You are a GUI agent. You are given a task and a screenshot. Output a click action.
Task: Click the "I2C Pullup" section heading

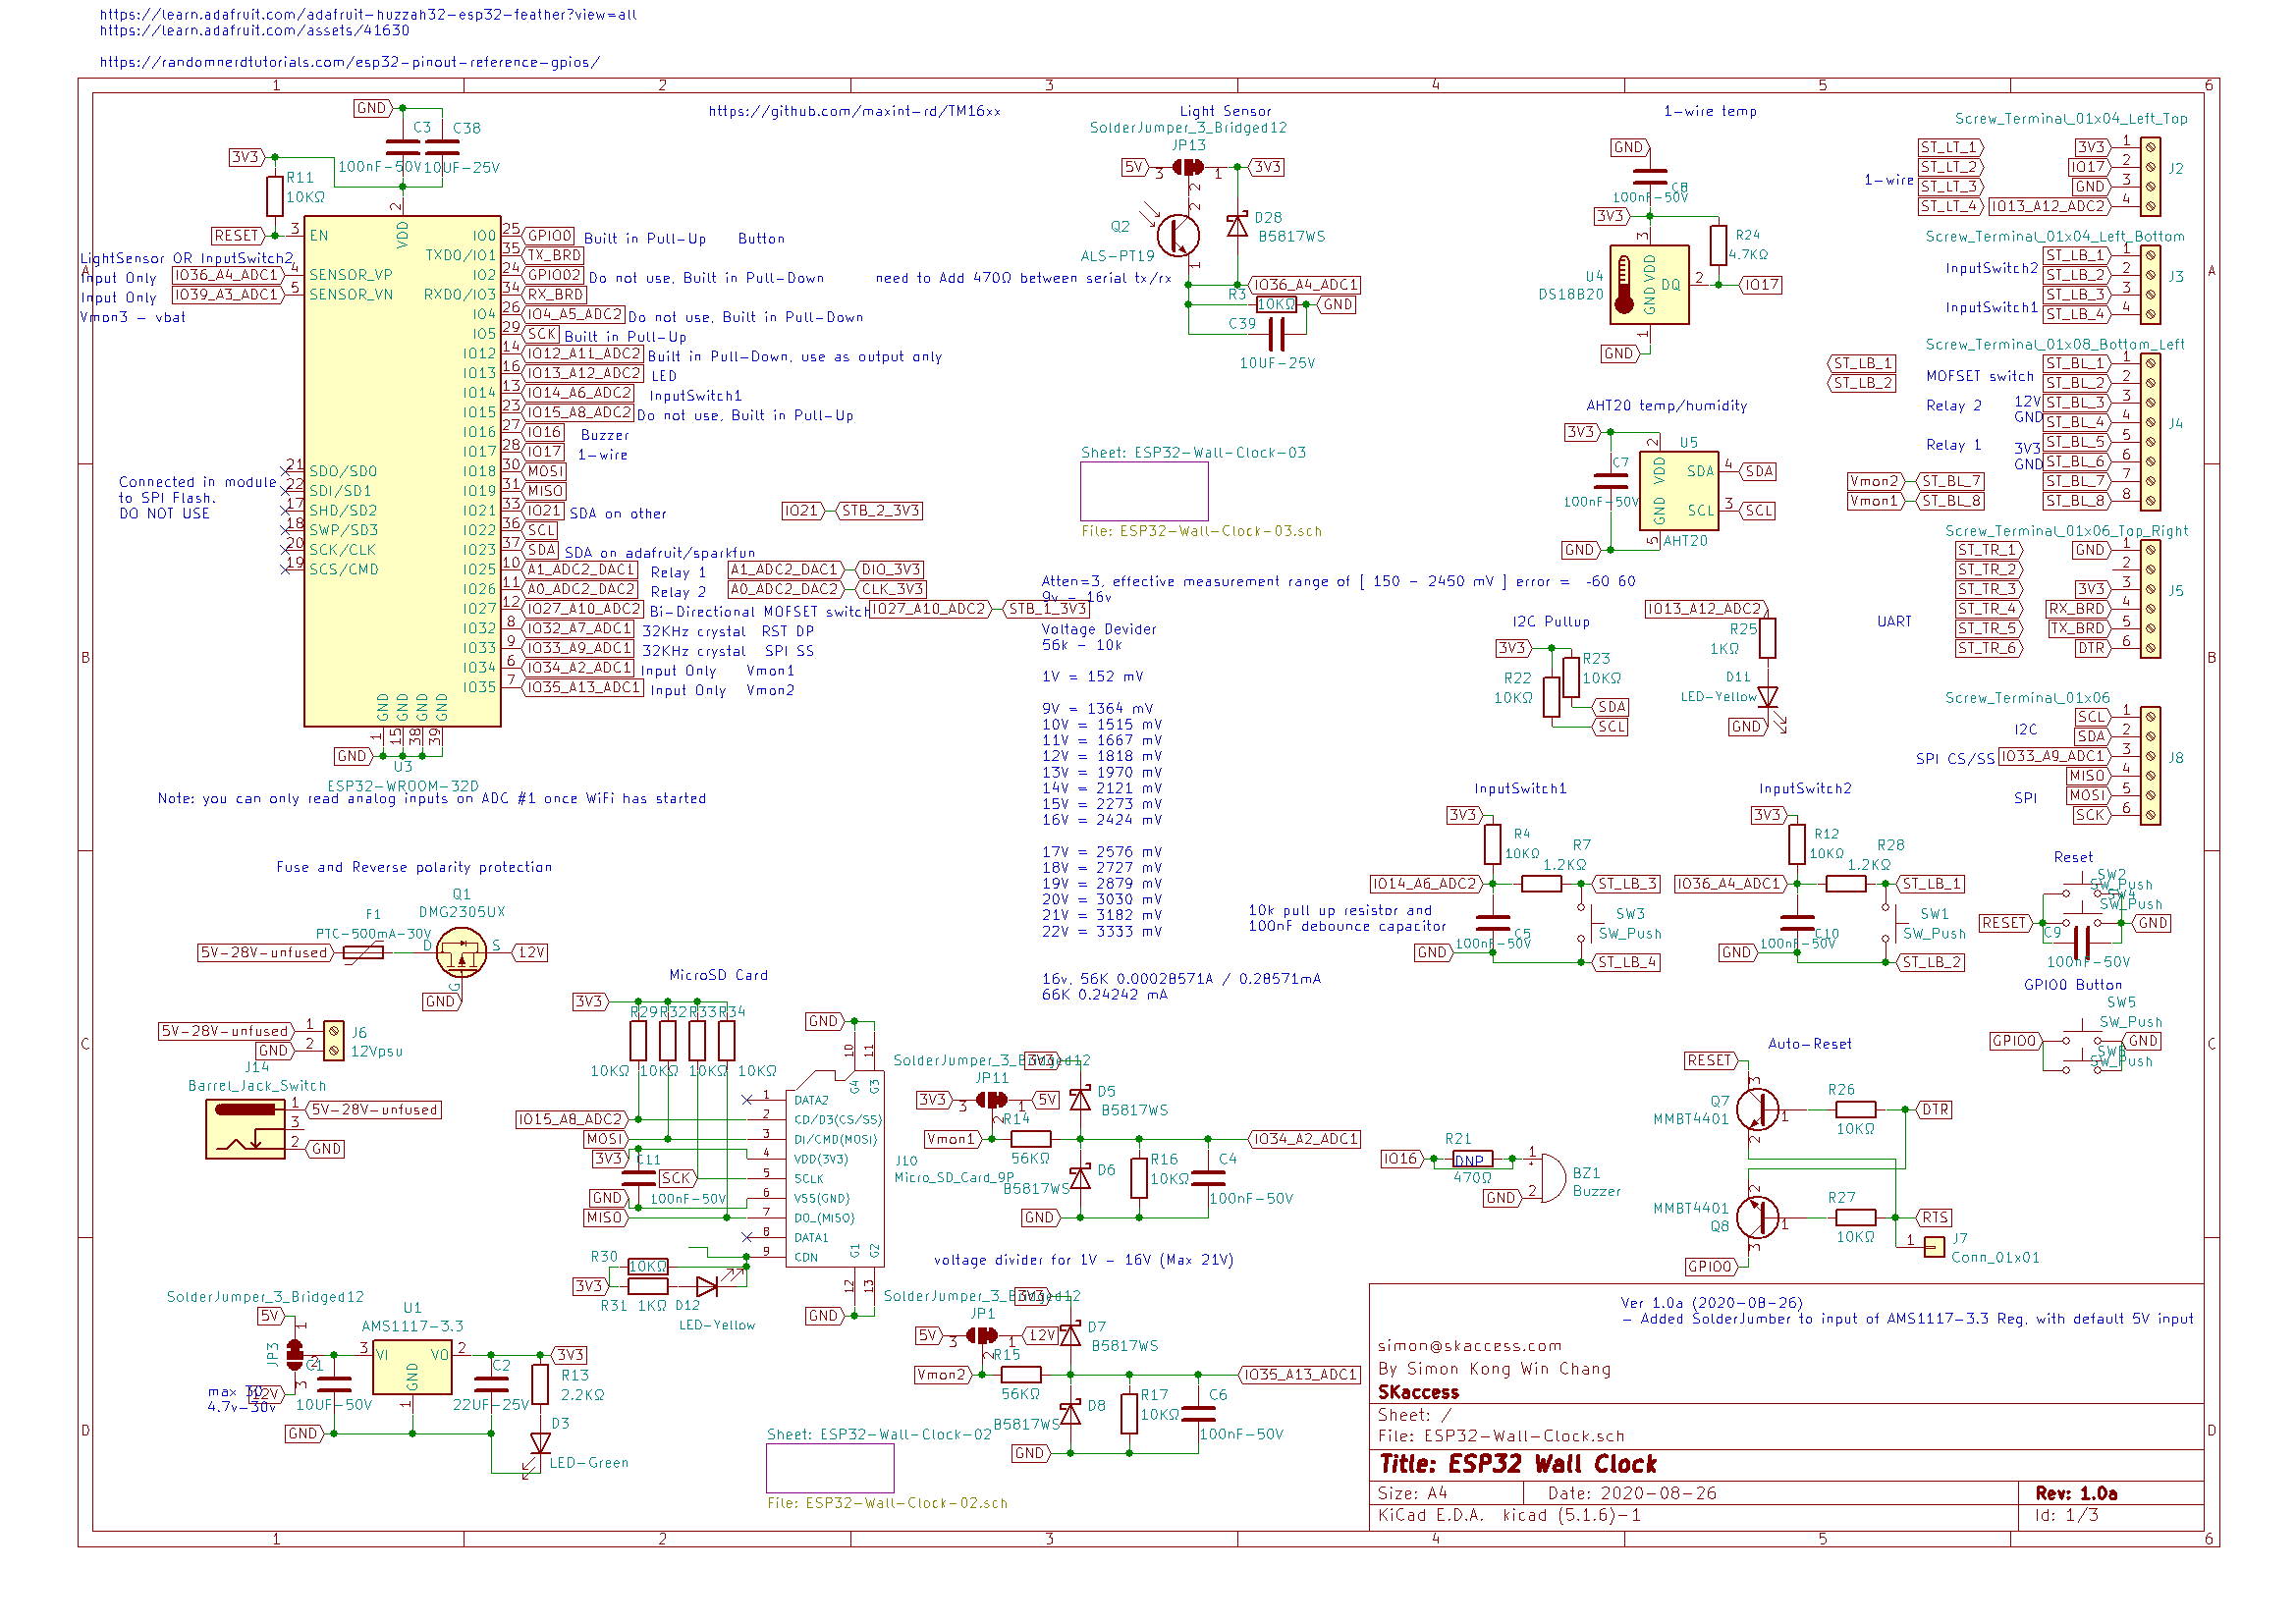[x=1551, y=621]
